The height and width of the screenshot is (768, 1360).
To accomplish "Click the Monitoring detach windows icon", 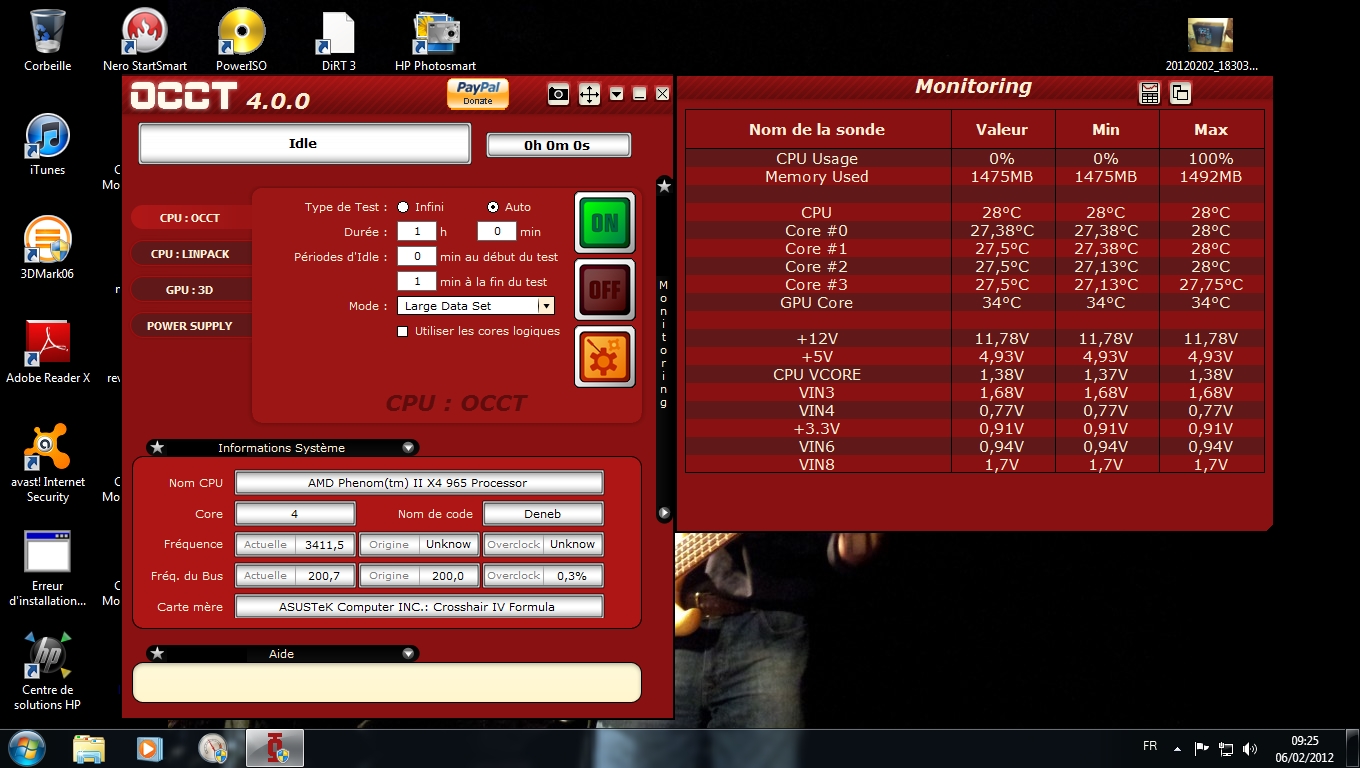I will click(1180, 93).
